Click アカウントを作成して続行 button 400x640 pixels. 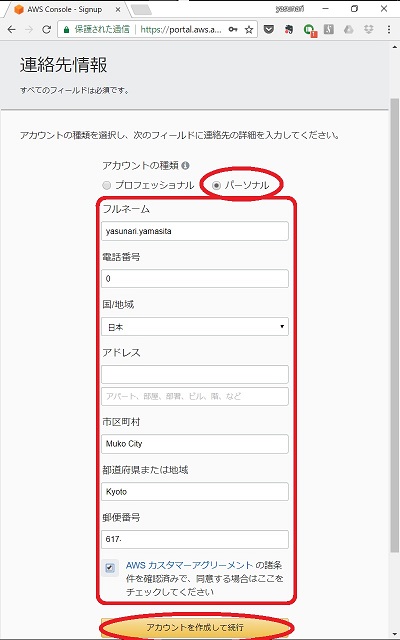click(x=195, y=627)
